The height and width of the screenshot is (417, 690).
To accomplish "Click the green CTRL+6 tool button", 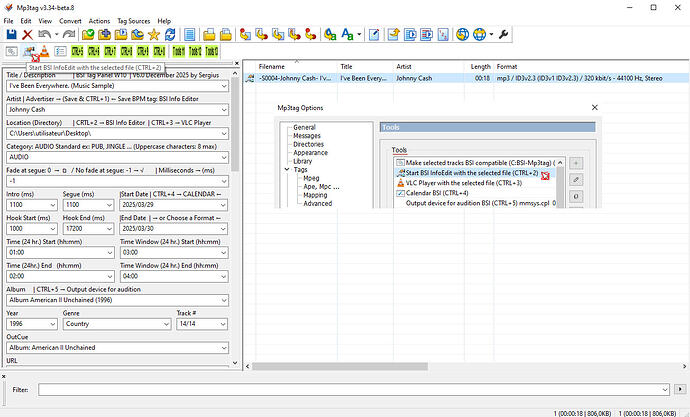I will tap(93, 51).
